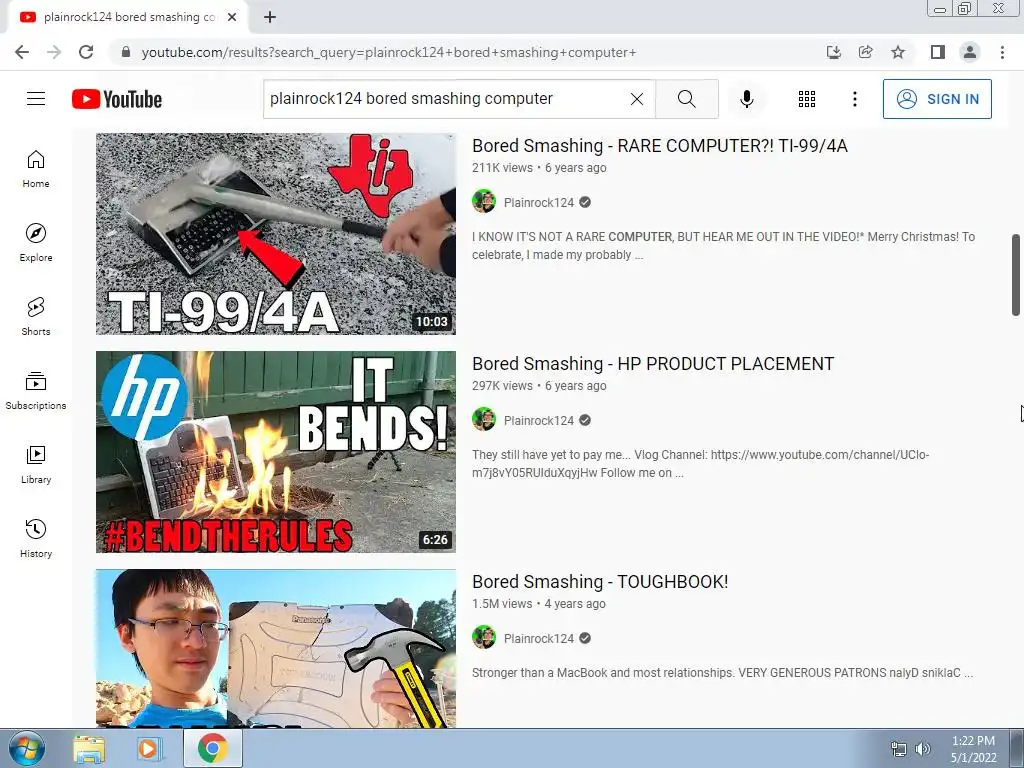1024x768 pixels.
Task: Open the YouTube apps grid
Action: [x=807, y=99]
